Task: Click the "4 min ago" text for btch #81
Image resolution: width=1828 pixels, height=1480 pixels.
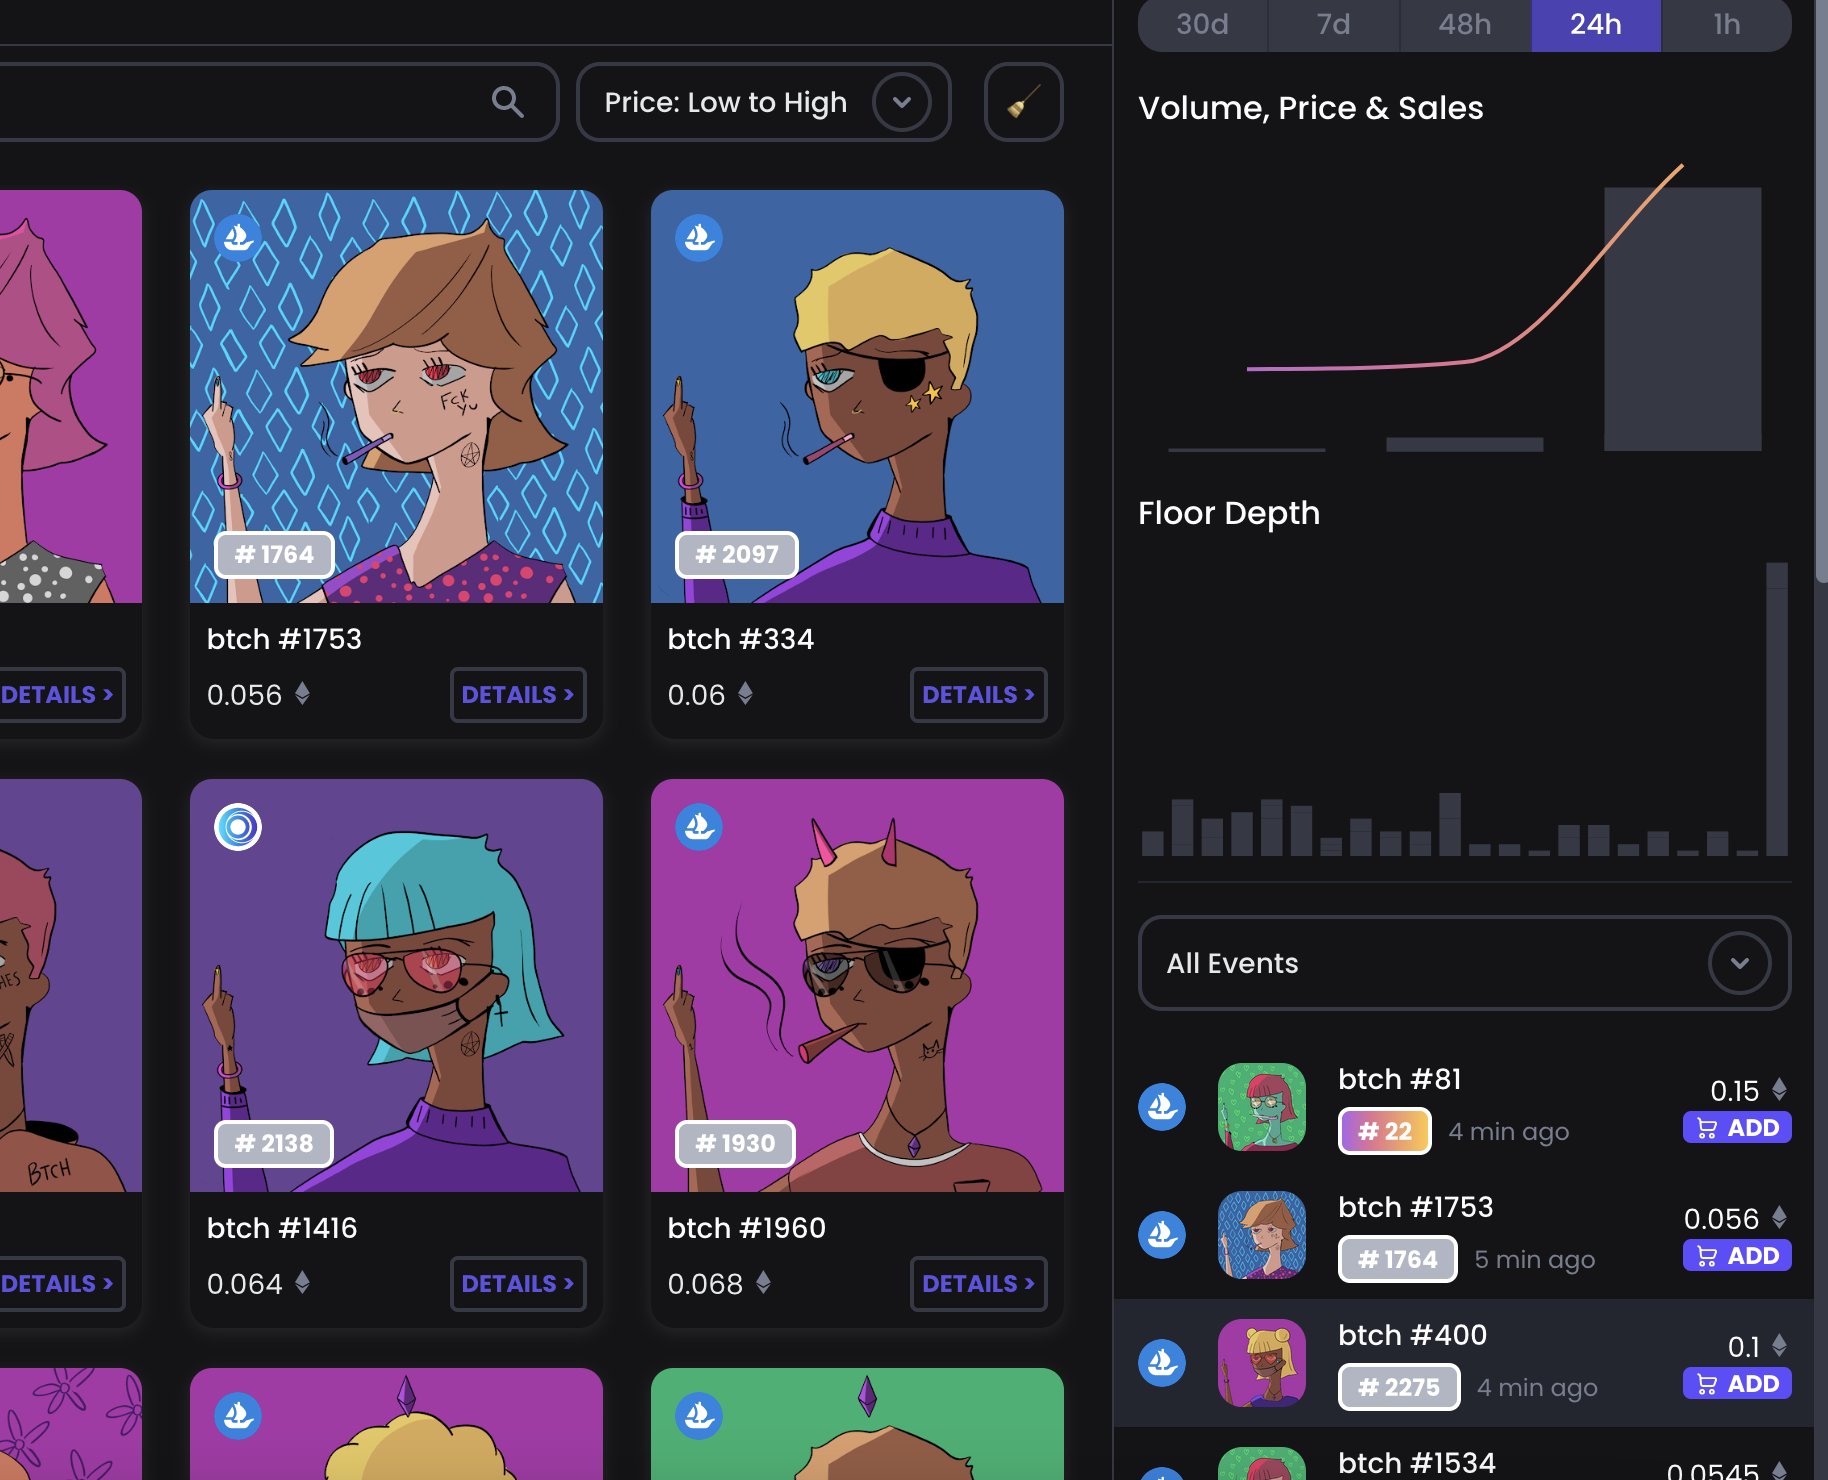Action: click(1508, 1131)
